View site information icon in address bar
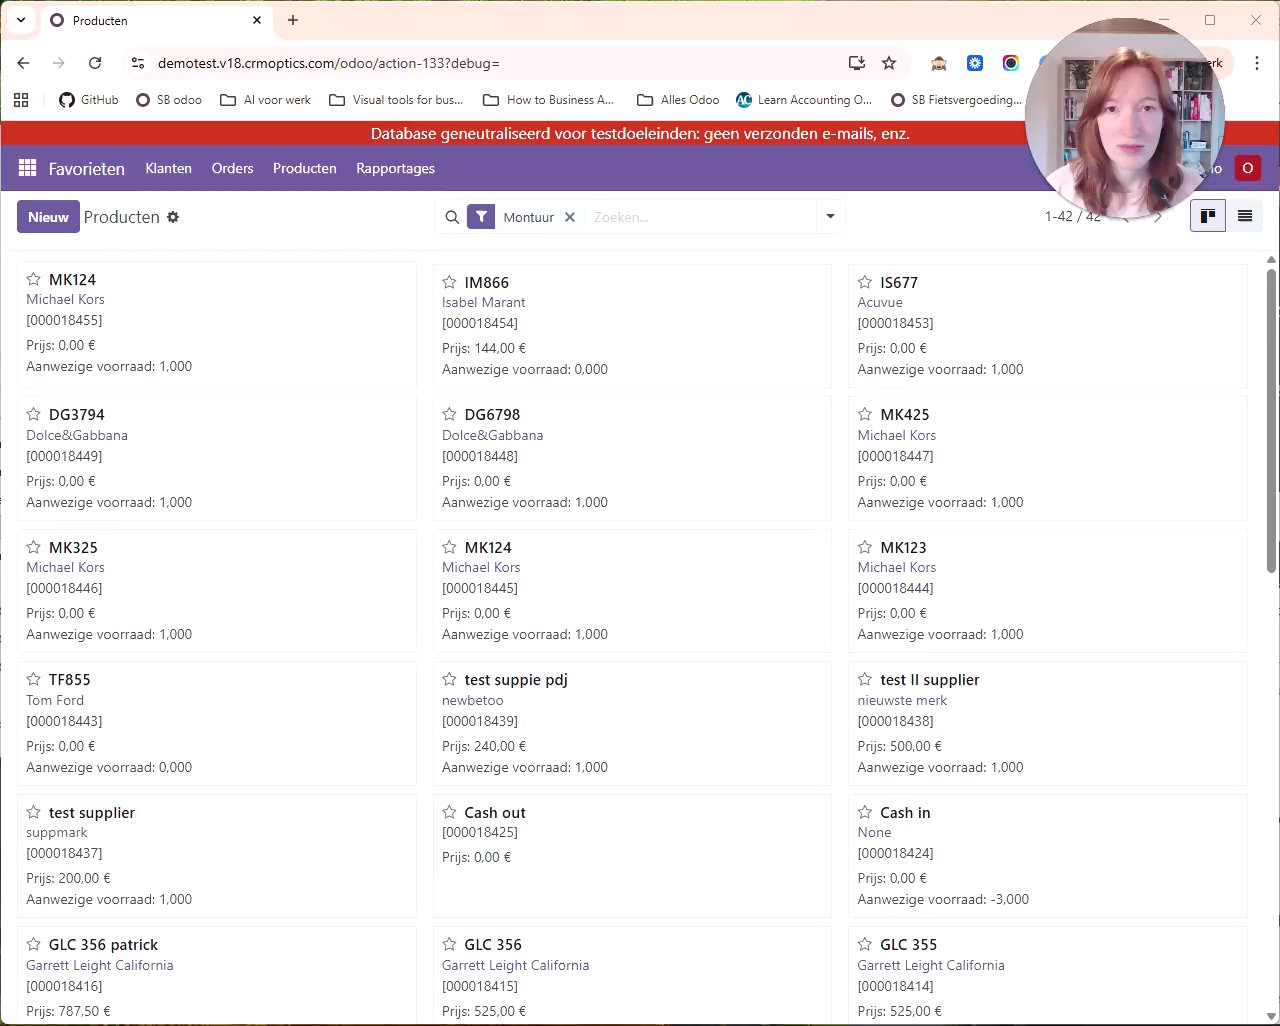Screen dimensions: 1280x1026 138,63
